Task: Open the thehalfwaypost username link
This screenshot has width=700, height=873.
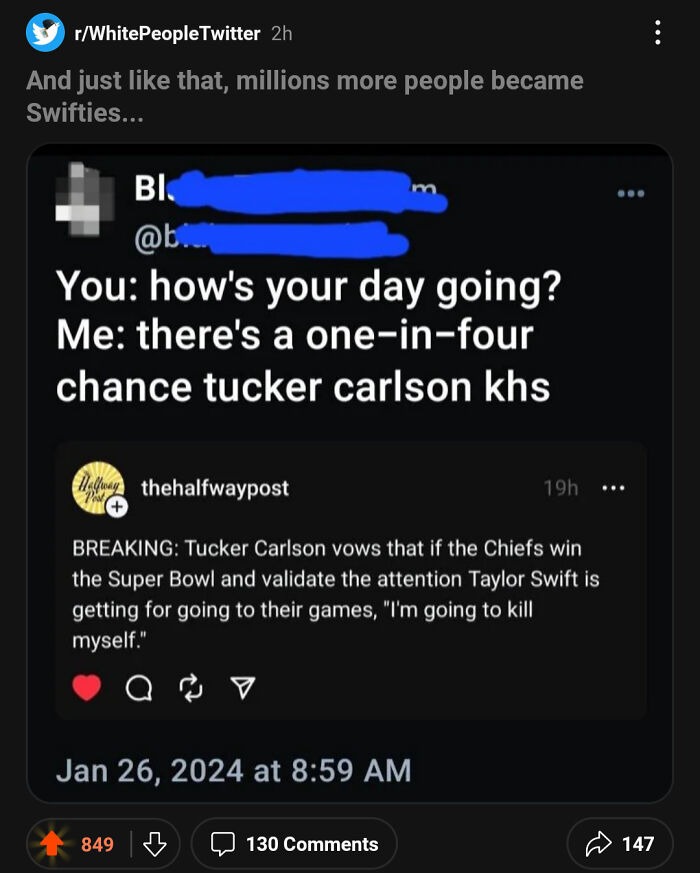Action: pos(215,488)
